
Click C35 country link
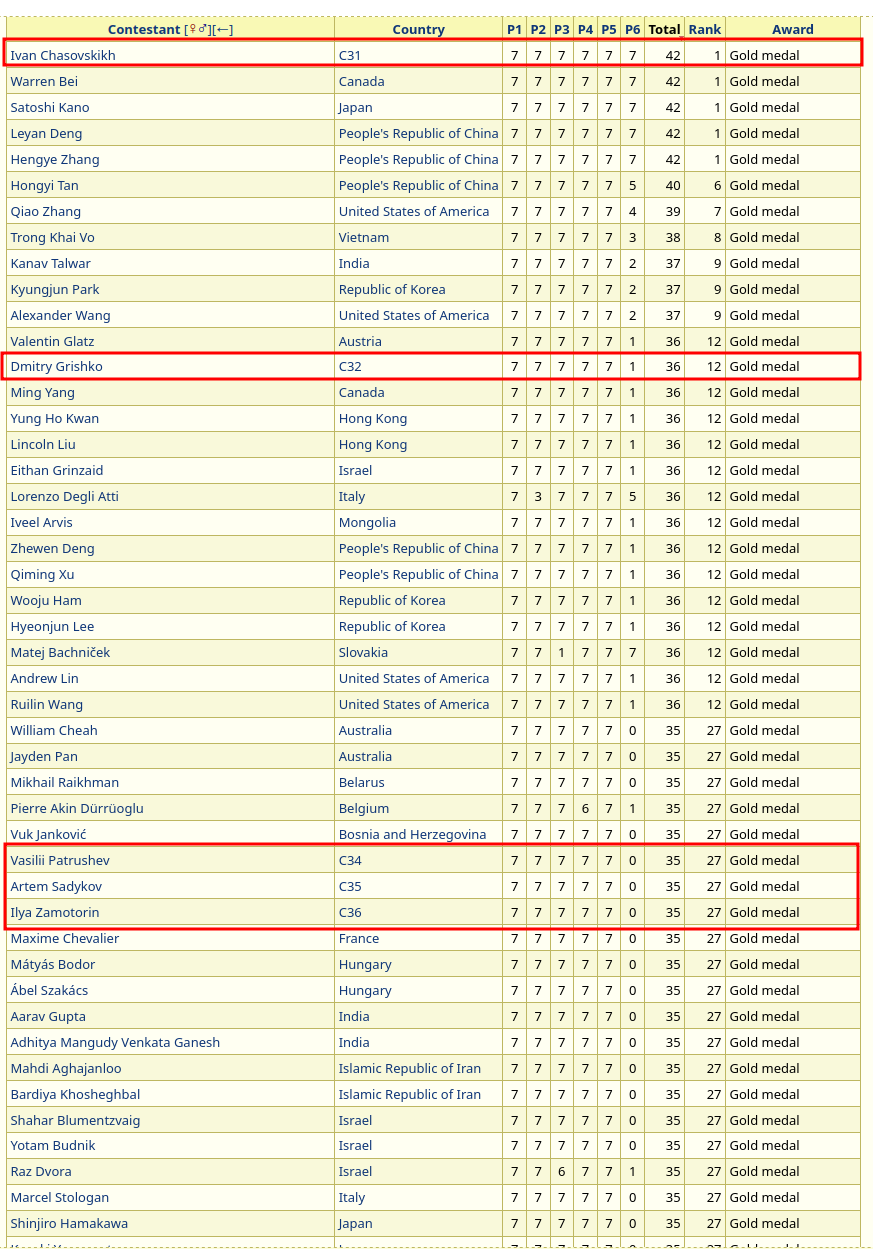click(350, 886)
